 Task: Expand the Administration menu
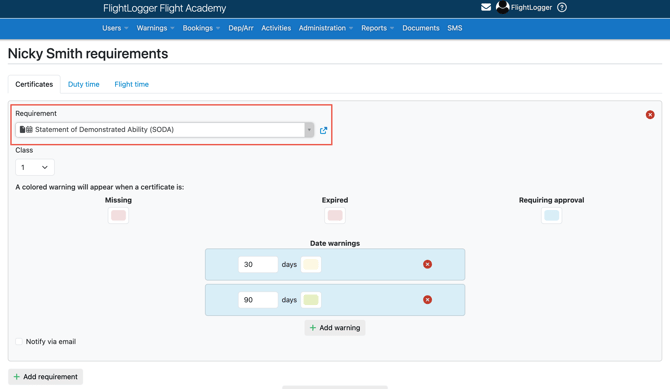326,28
